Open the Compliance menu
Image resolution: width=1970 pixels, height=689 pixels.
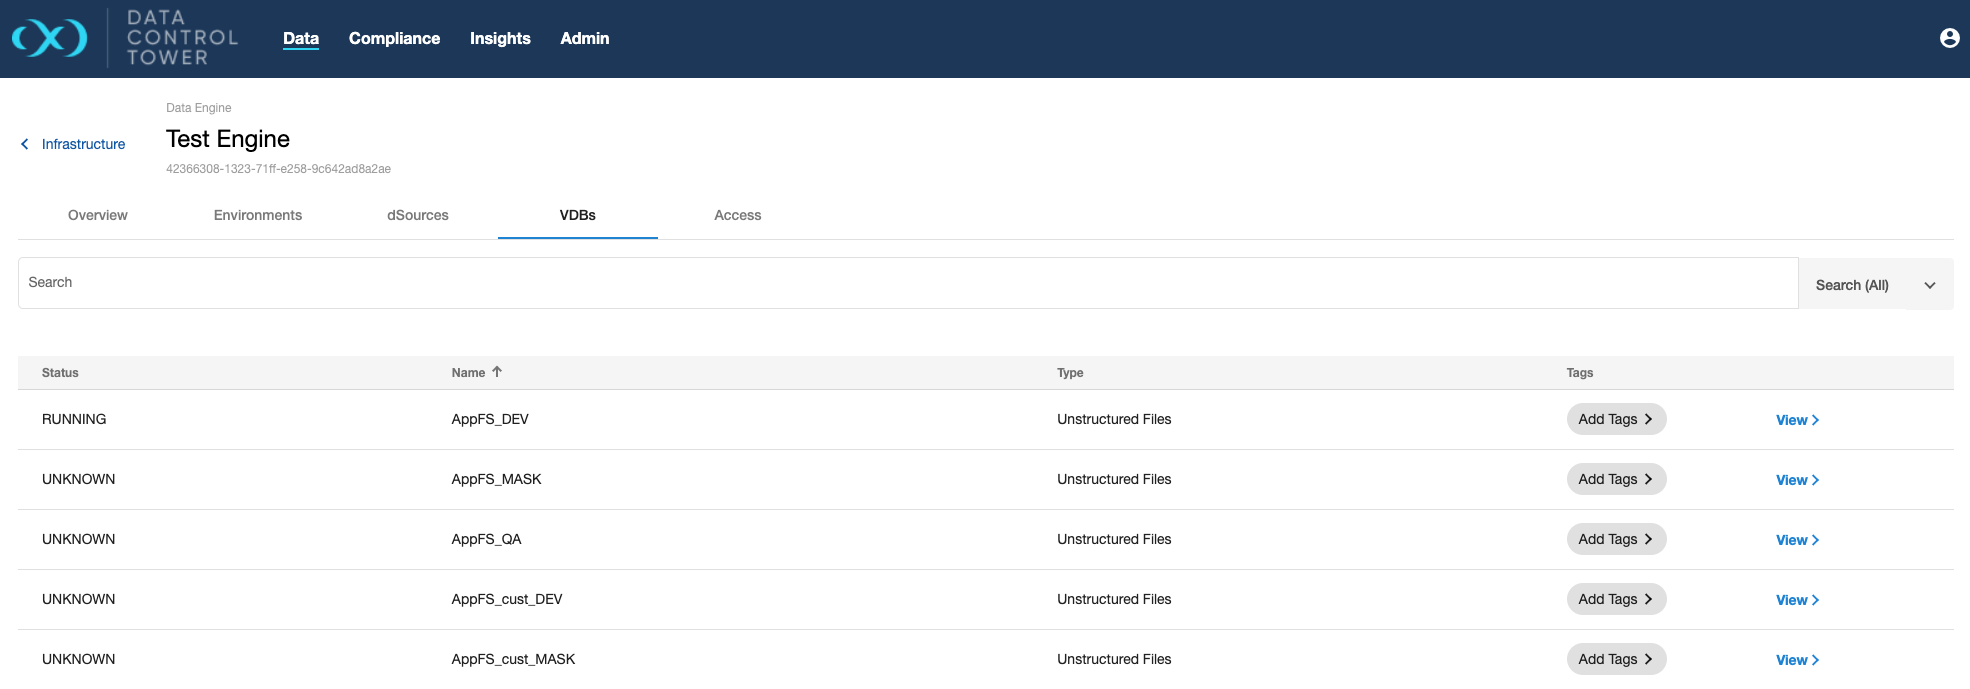coord(394,38)
